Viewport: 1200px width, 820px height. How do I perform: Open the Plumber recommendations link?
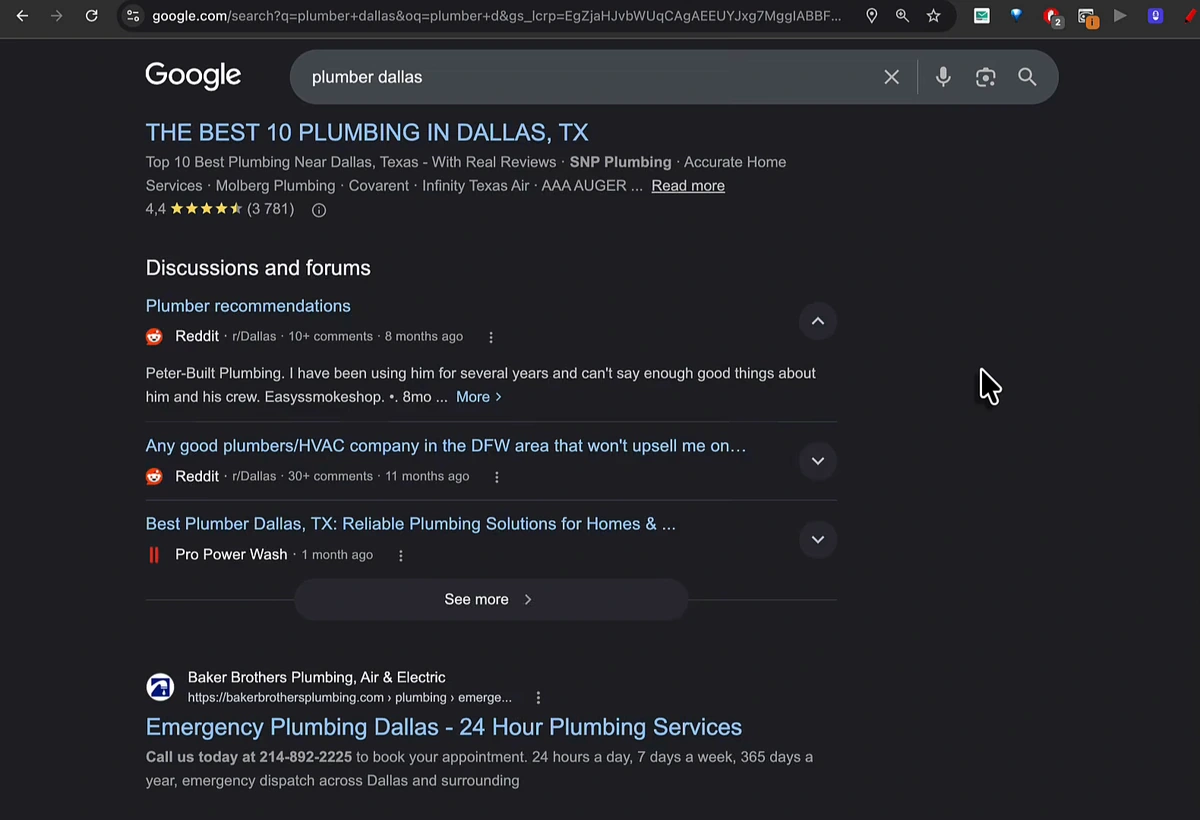[248, 306]
